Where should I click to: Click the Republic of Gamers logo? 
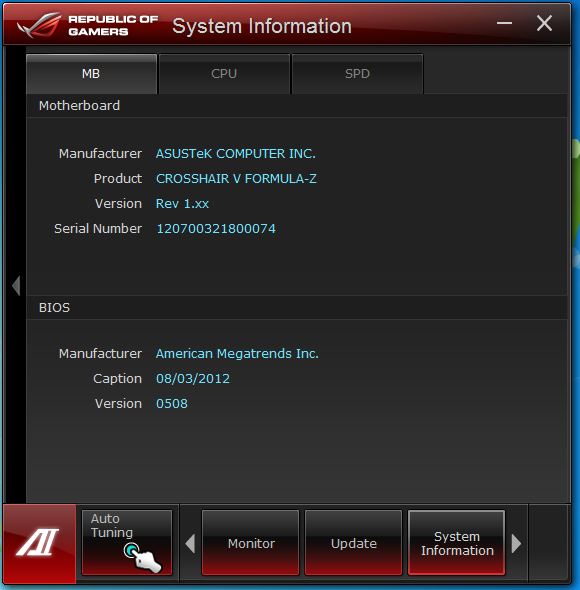[88, 25]
